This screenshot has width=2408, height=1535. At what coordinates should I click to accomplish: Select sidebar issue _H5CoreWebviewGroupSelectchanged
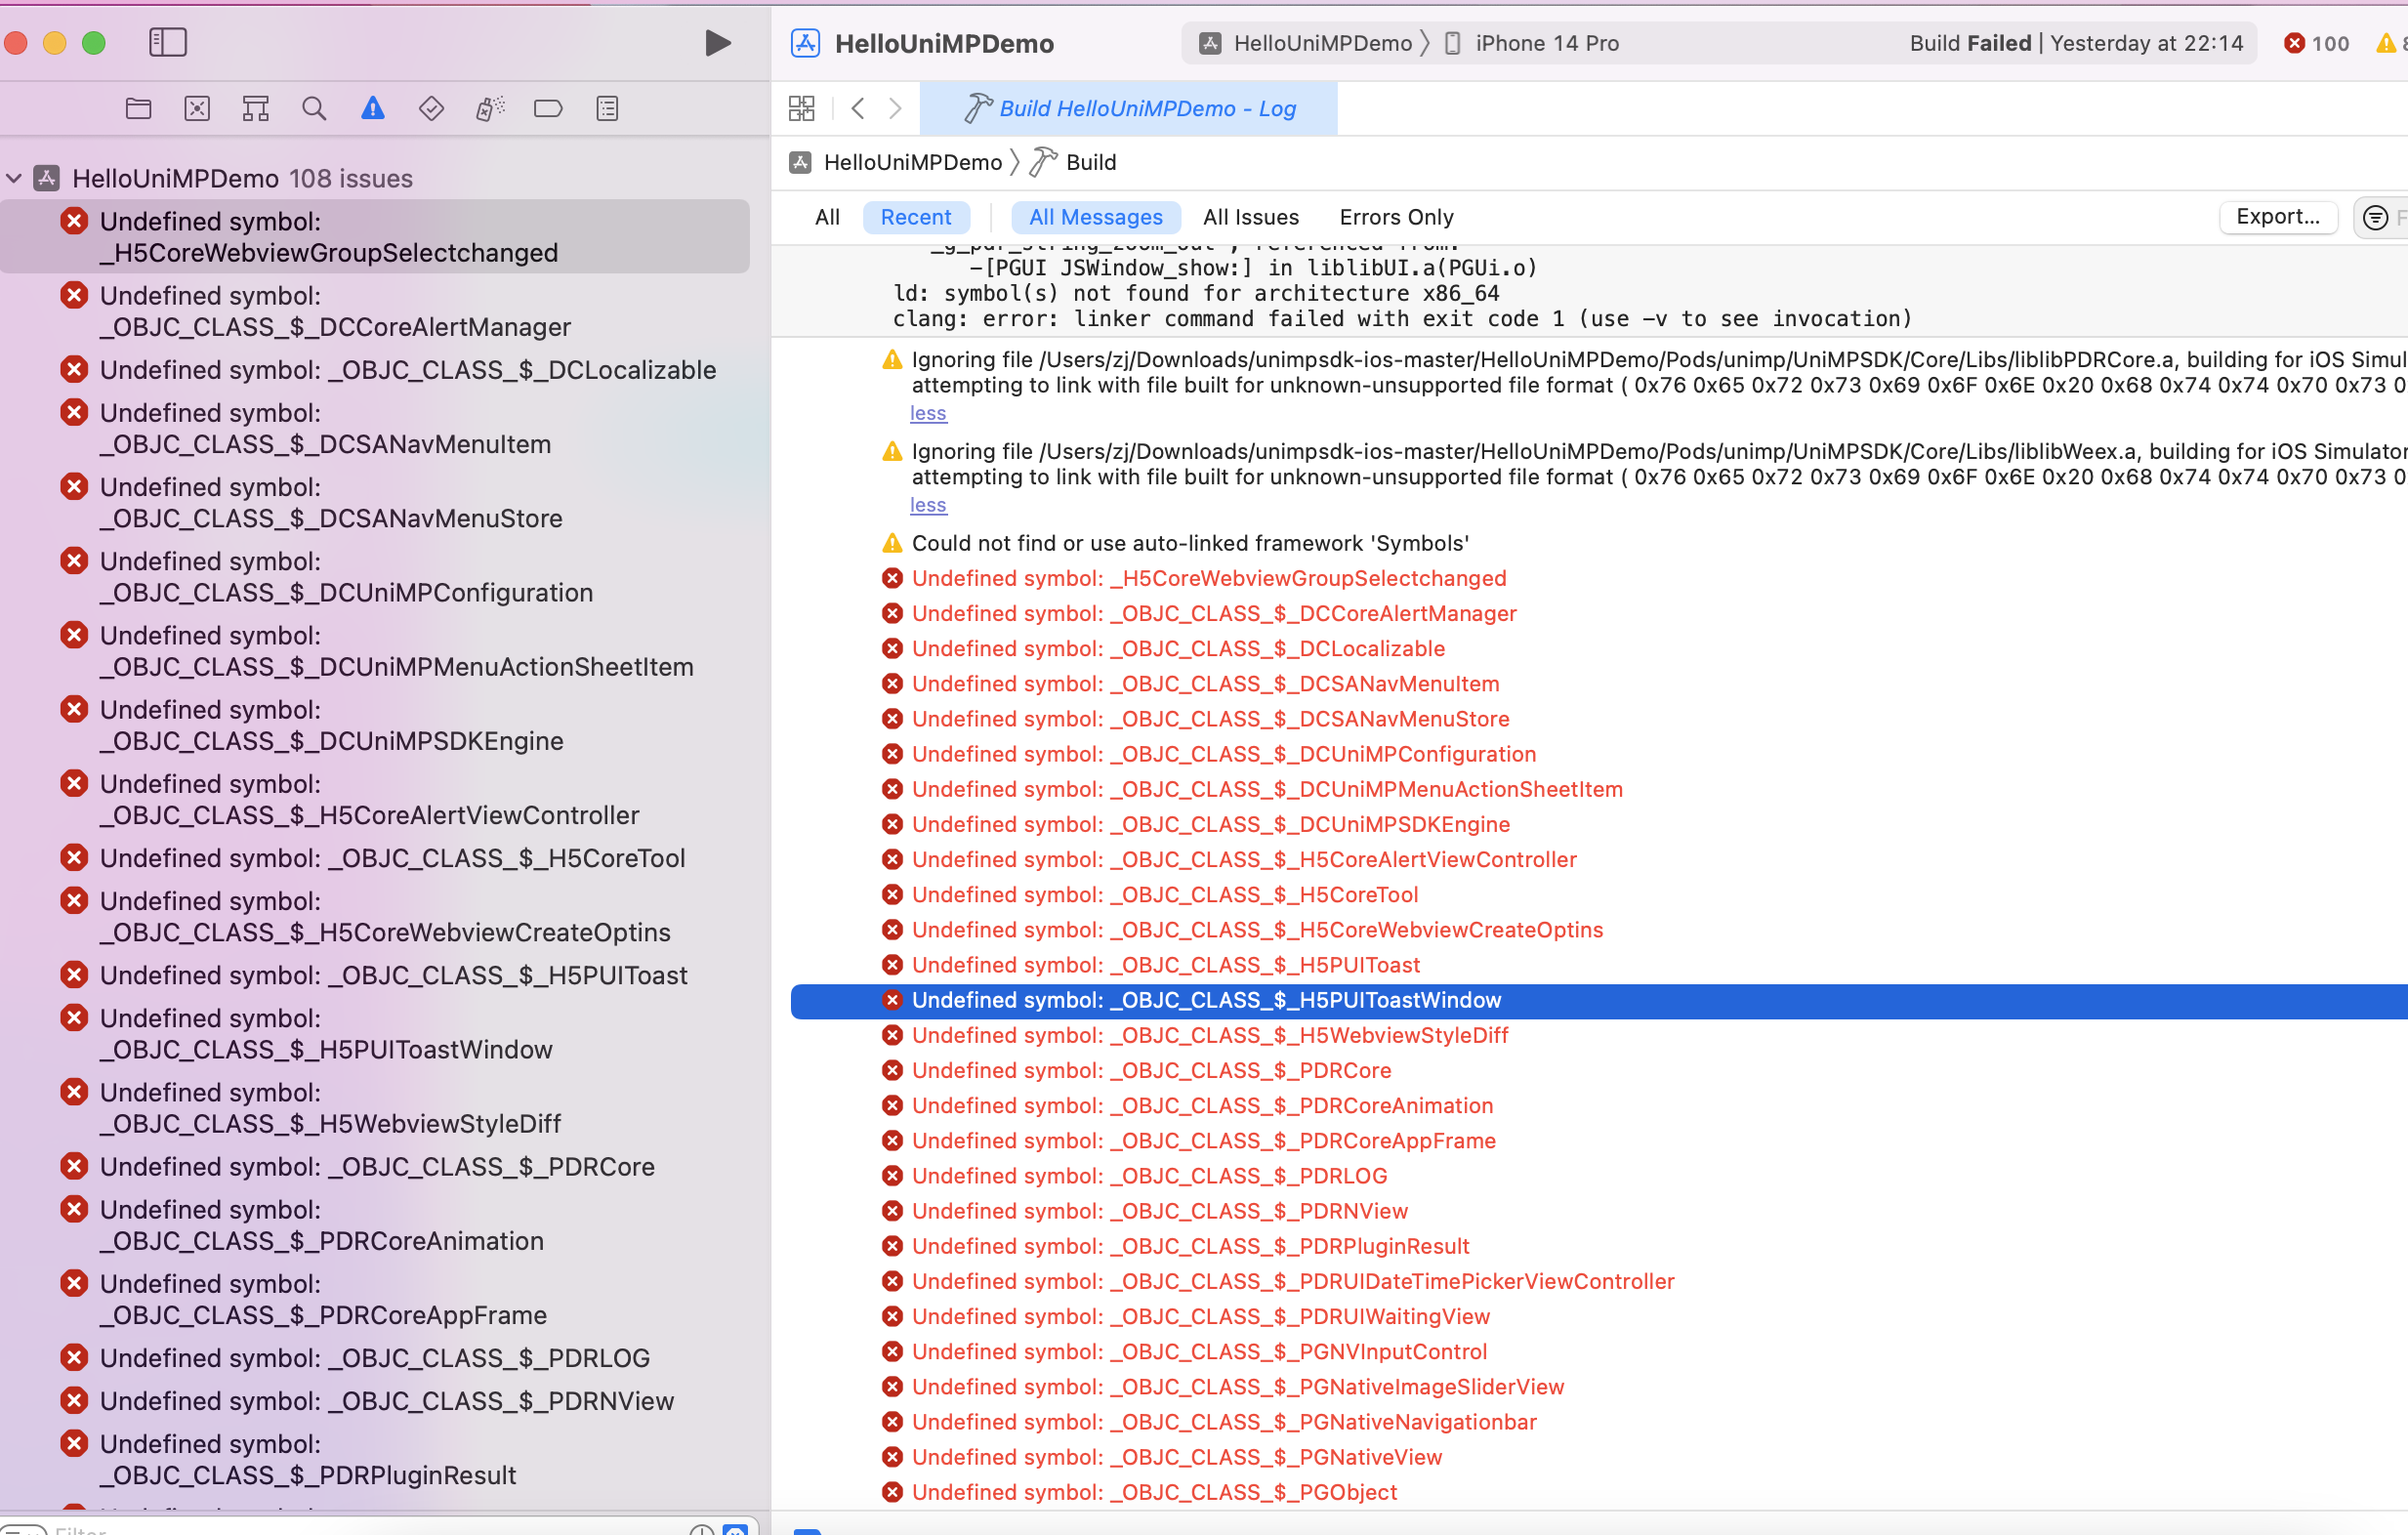(375, 237)
